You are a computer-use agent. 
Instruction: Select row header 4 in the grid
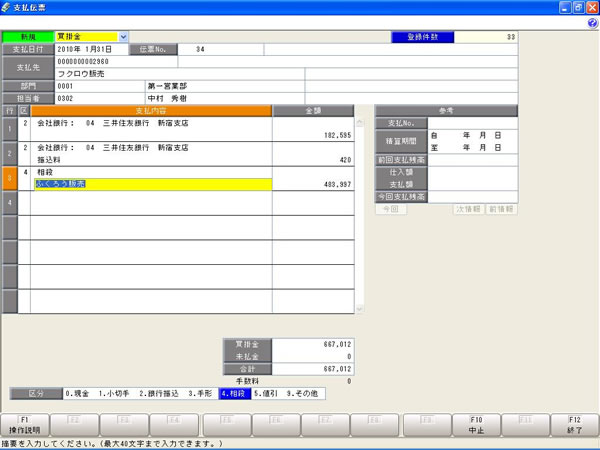10,202
